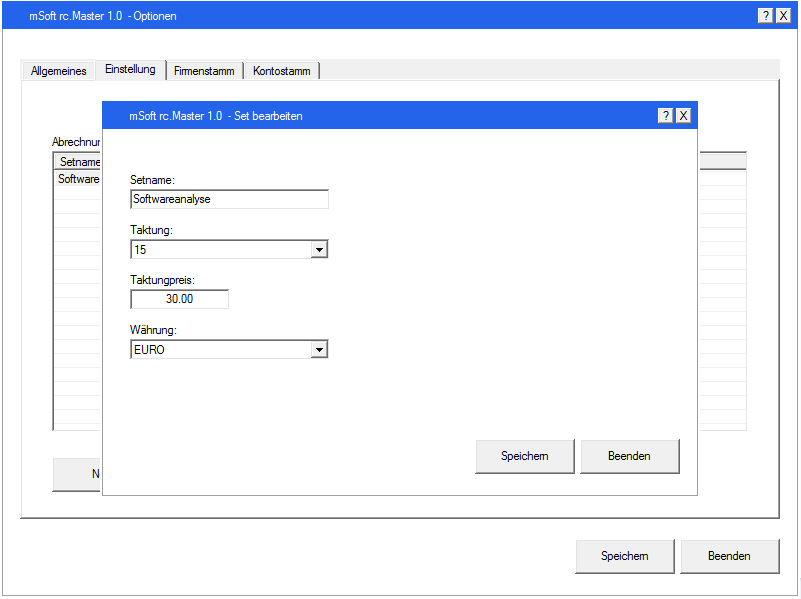The height and width of the screenshot is (599, 801).
Task: Click Speichern in the Set bearbeiten dialog
Action: click(x=524, y=456)
